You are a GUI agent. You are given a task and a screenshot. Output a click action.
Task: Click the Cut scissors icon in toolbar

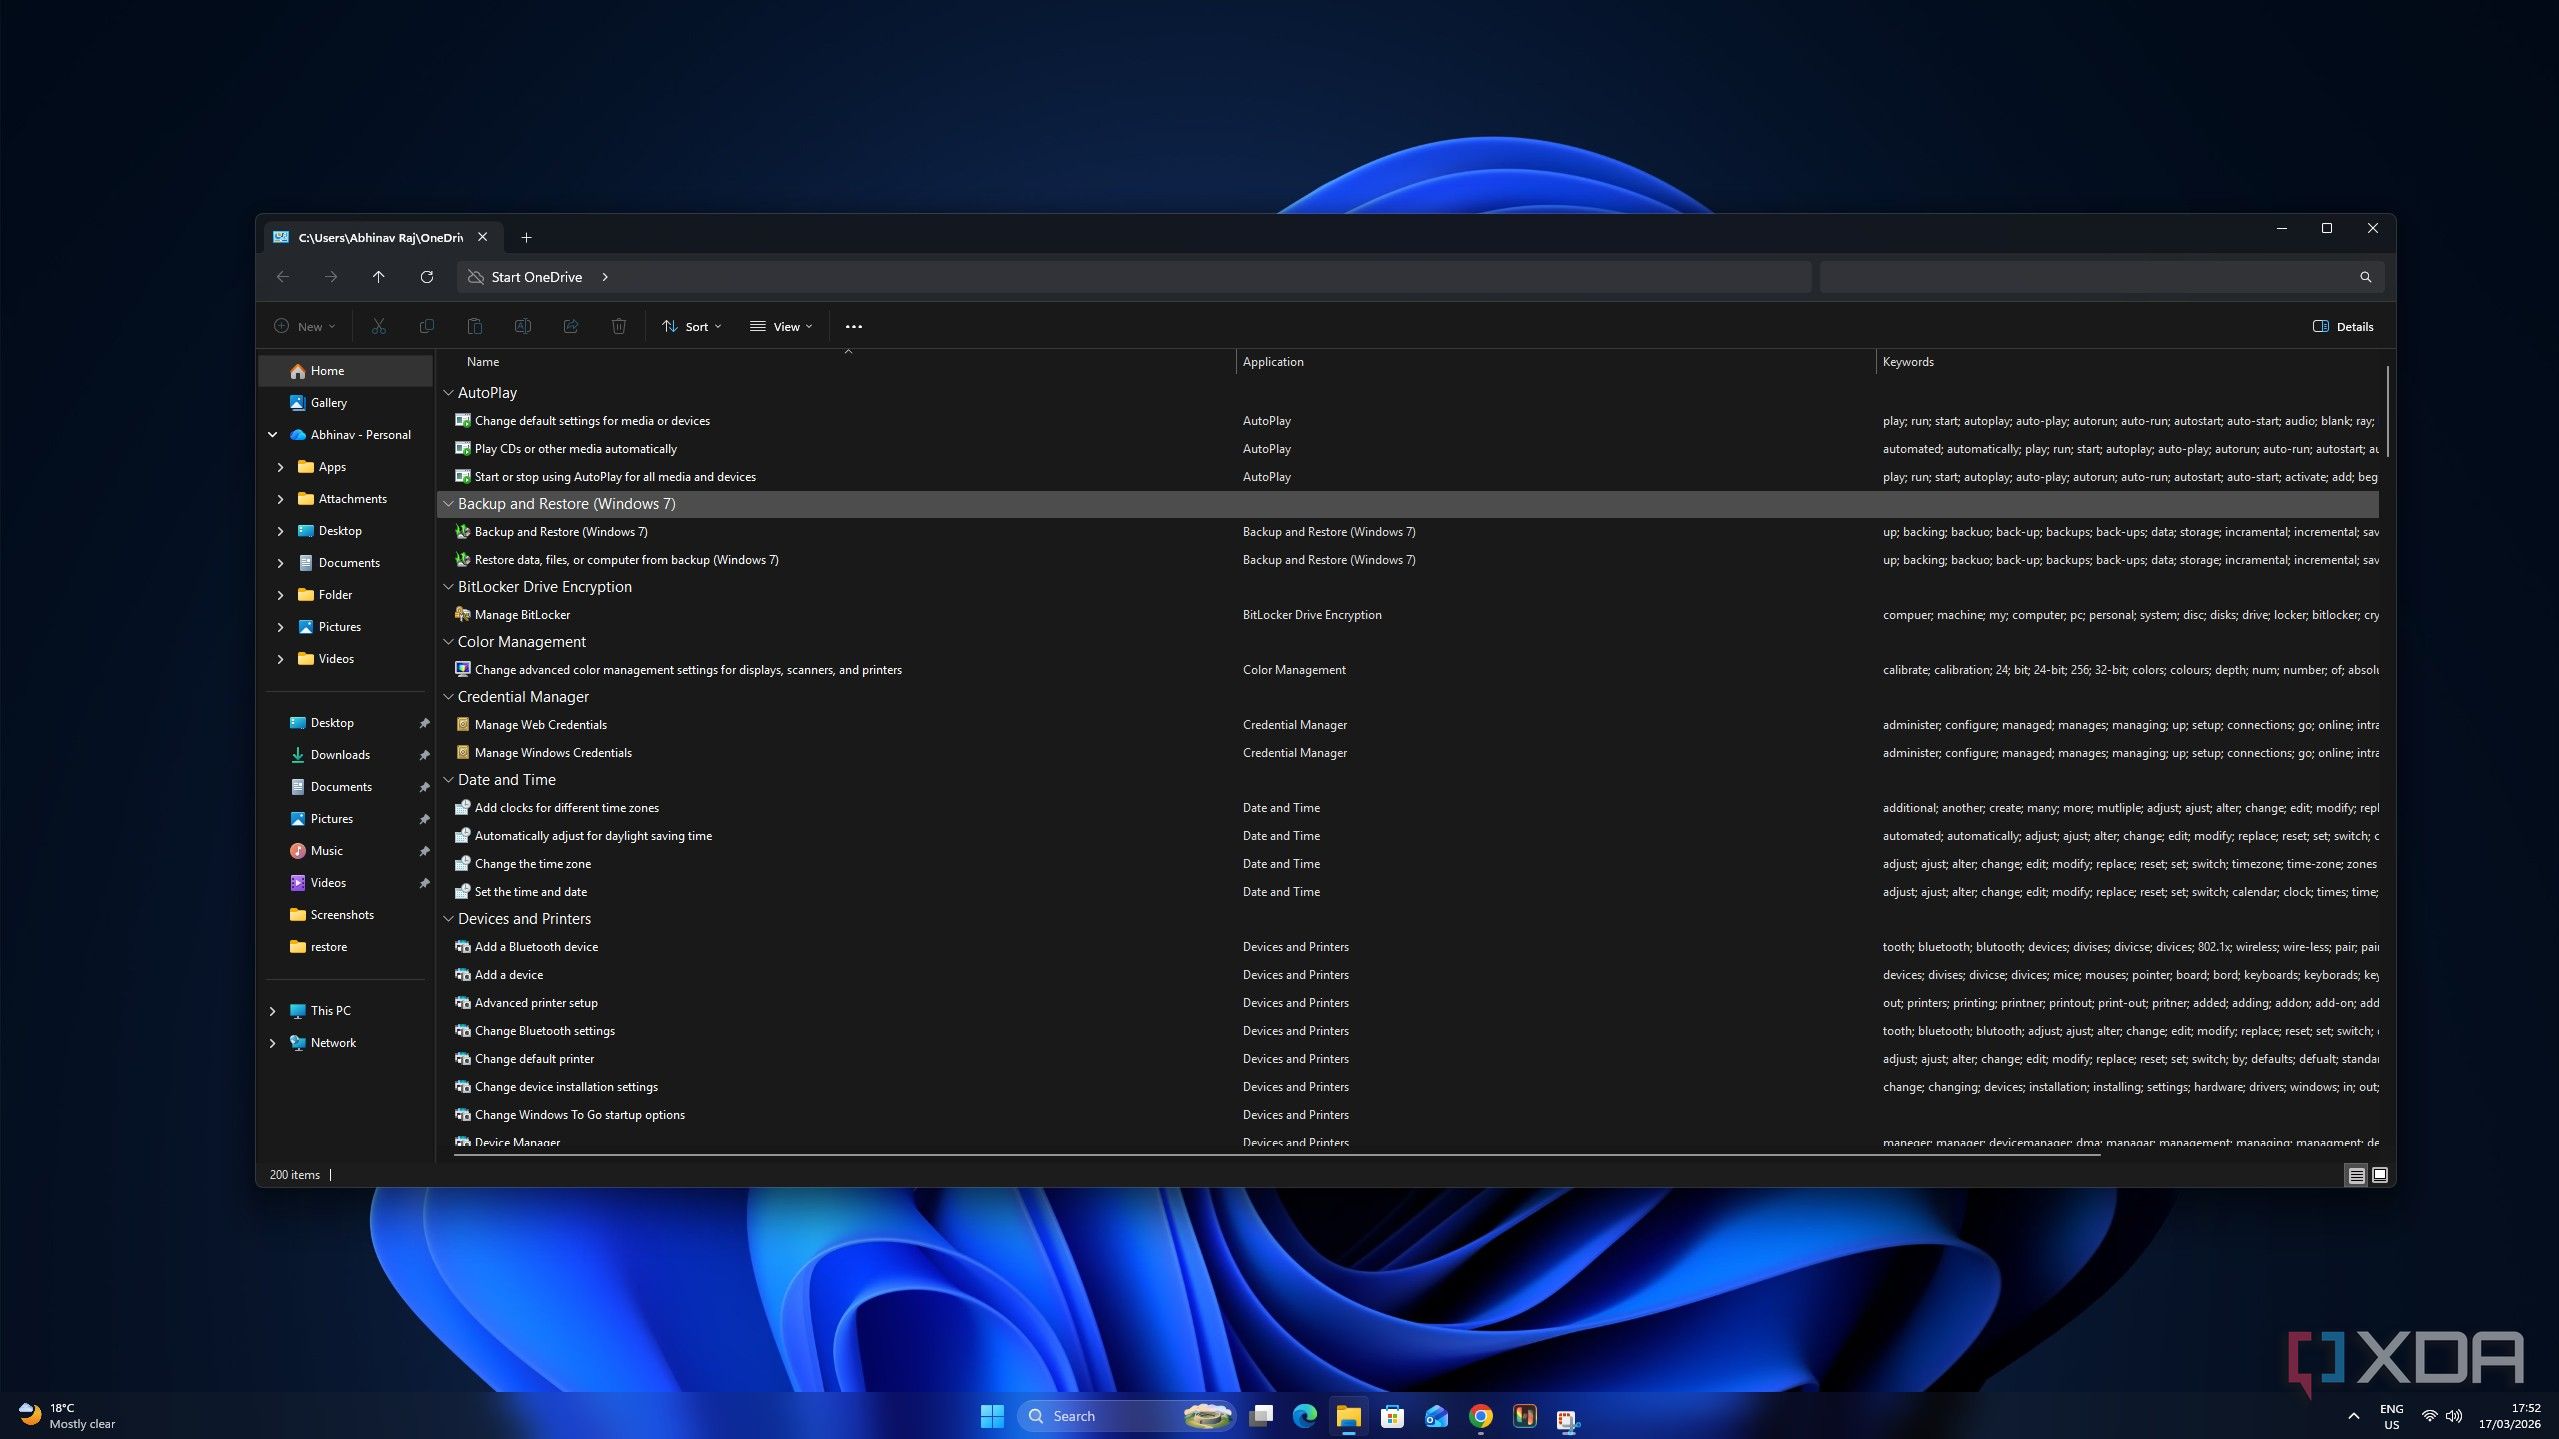378,326
